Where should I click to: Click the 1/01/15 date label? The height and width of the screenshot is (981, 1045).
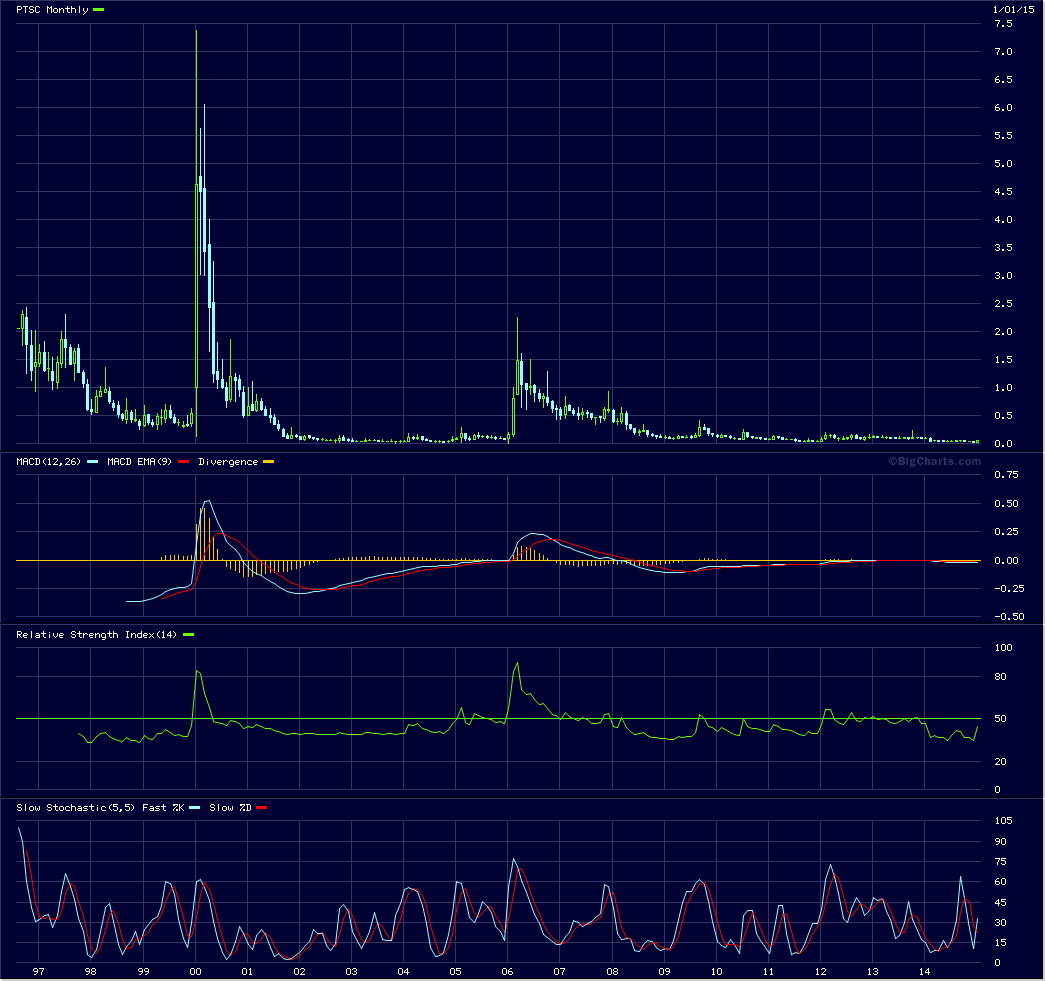(1013, 9)
